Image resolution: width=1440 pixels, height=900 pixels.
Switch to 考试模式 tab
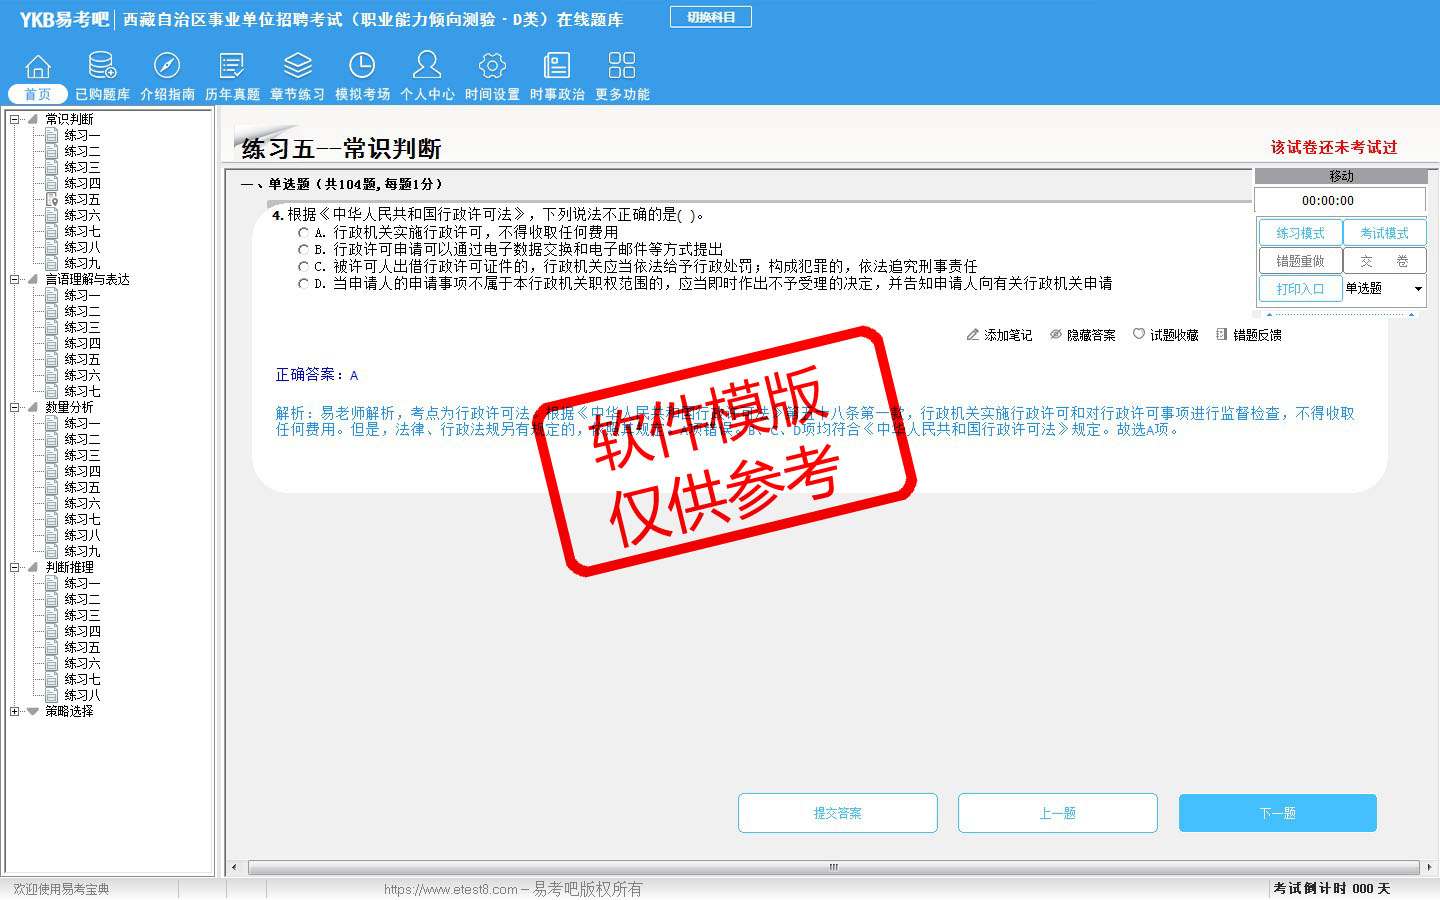(1384, 233)
